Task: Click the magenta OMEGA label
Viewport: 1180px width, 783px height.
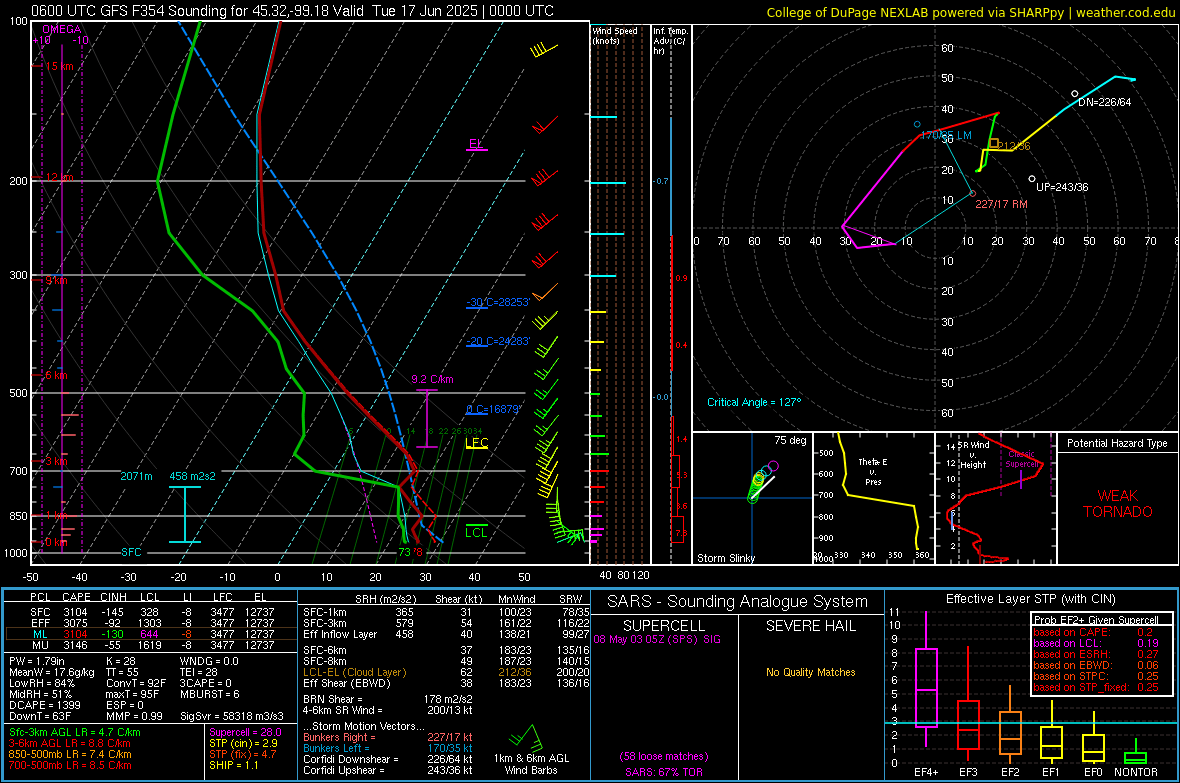Action: tap(62, 29)
